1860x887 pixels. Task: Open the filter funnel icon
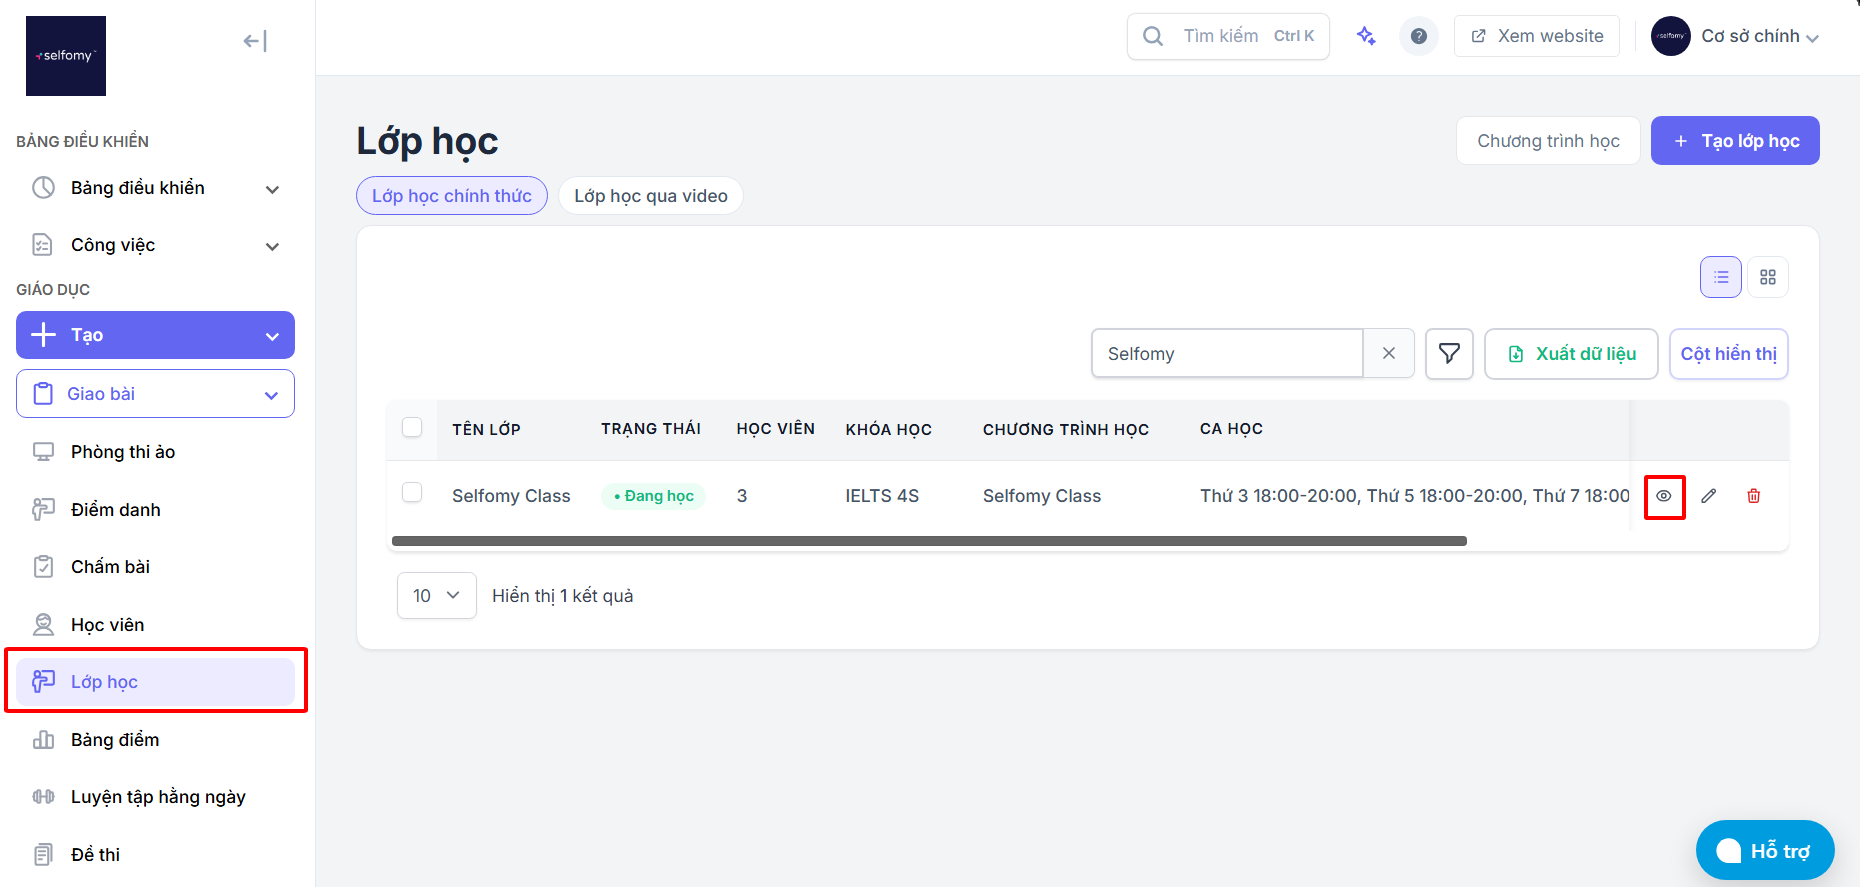1449,353
